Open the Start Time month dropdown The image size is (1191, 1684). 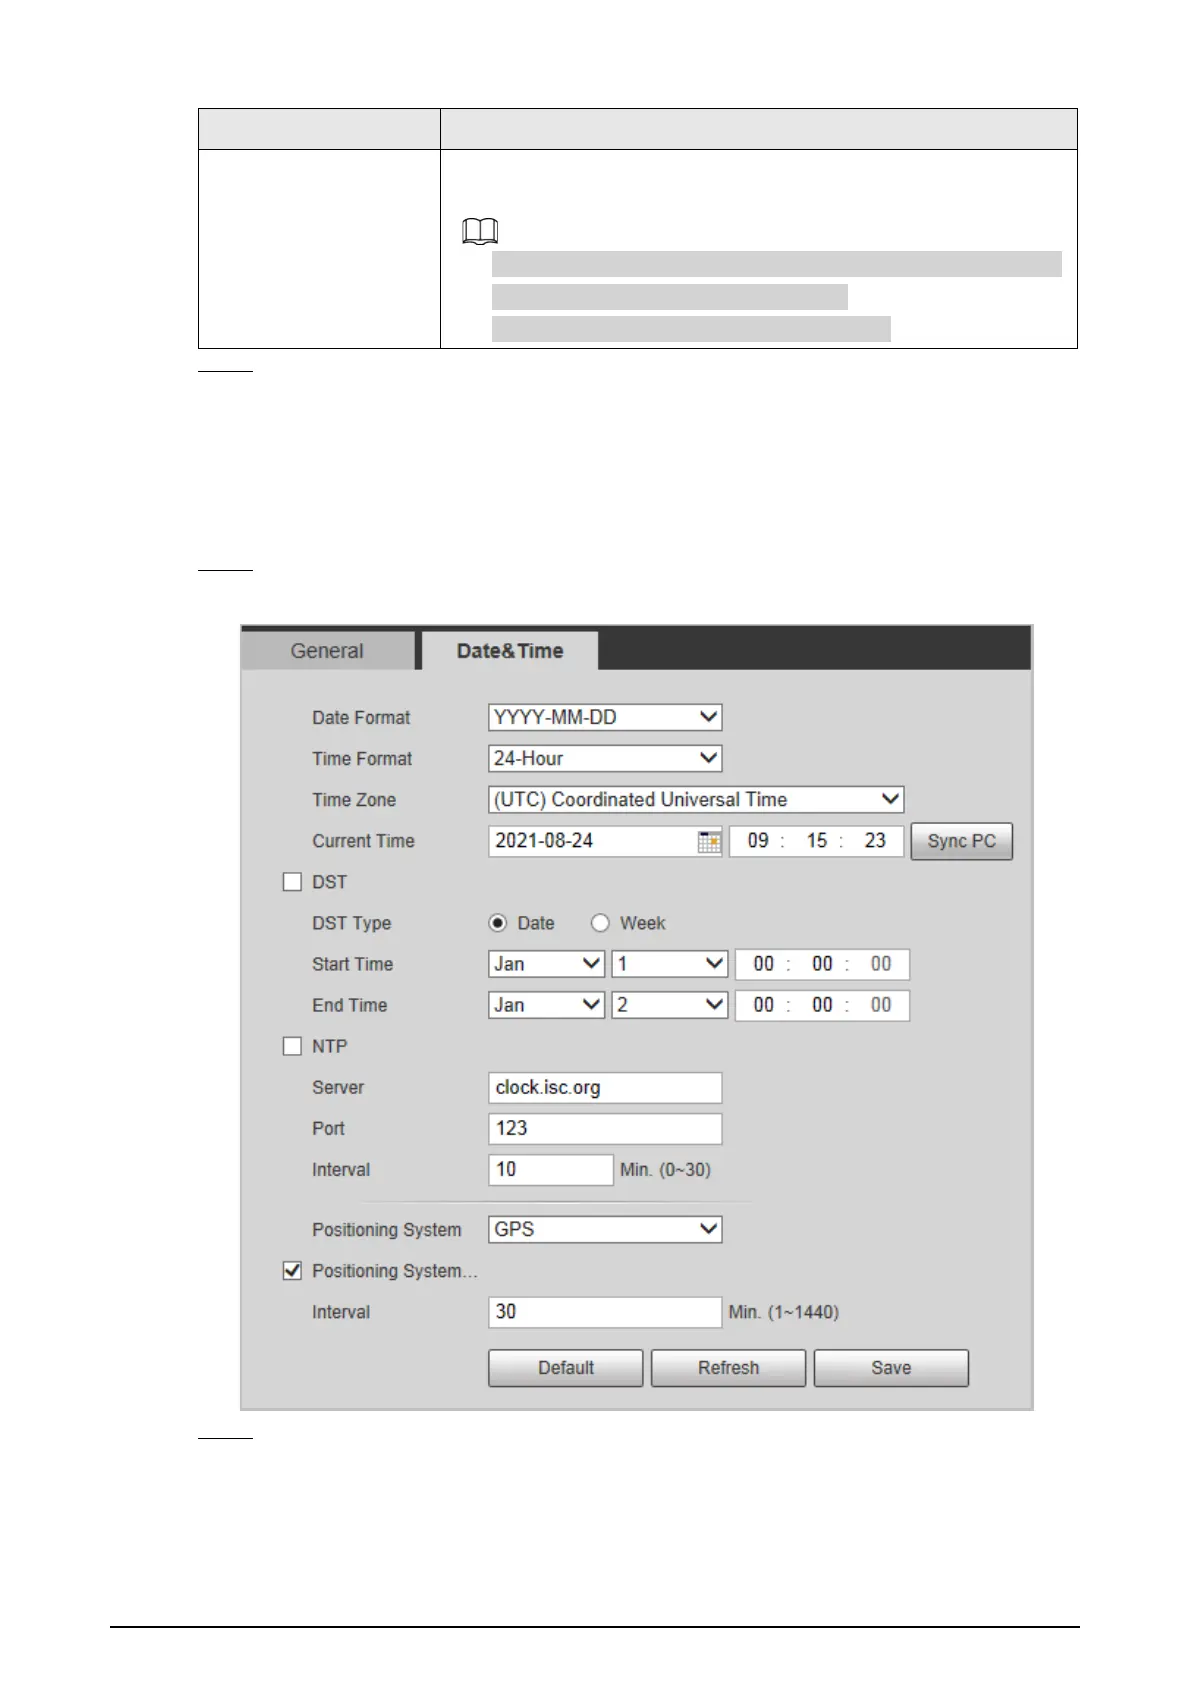(x=546, y=964)
